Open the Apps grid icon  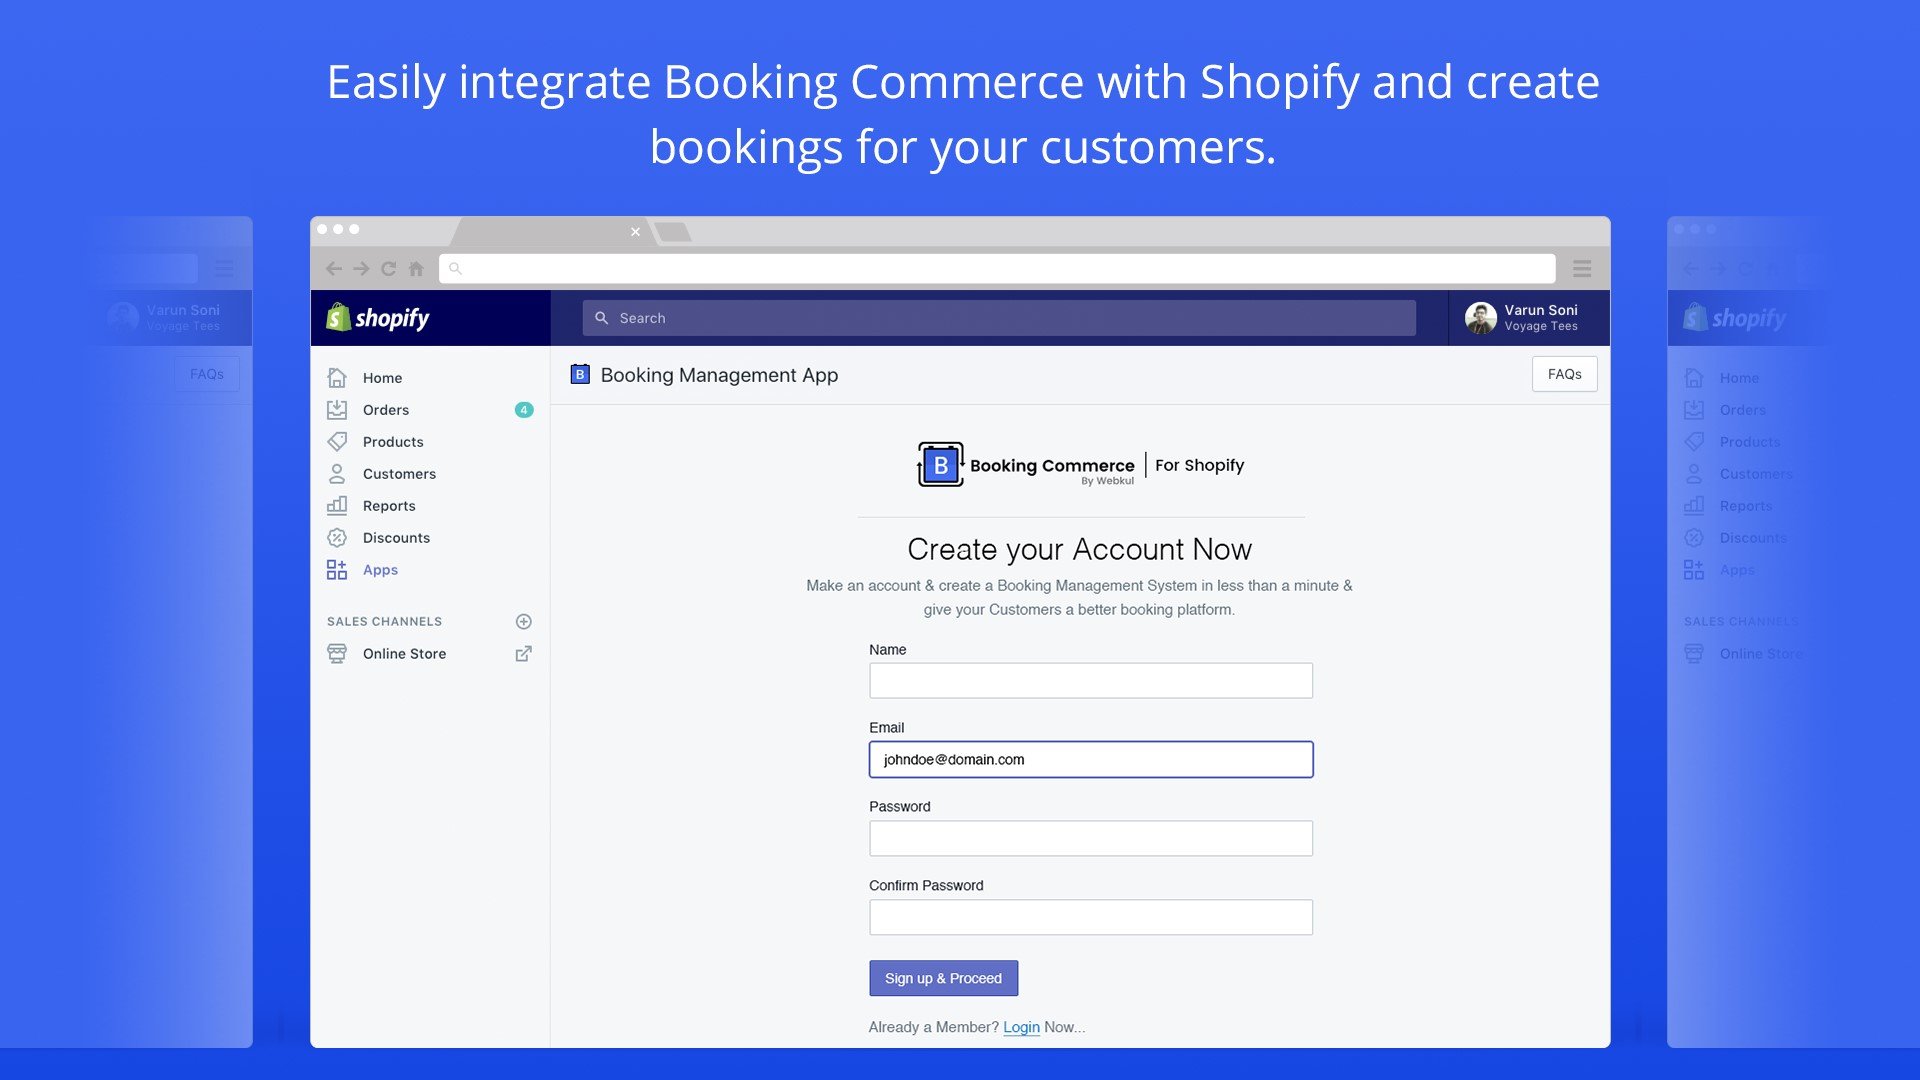pyautogui.click(x=337, y=570)
